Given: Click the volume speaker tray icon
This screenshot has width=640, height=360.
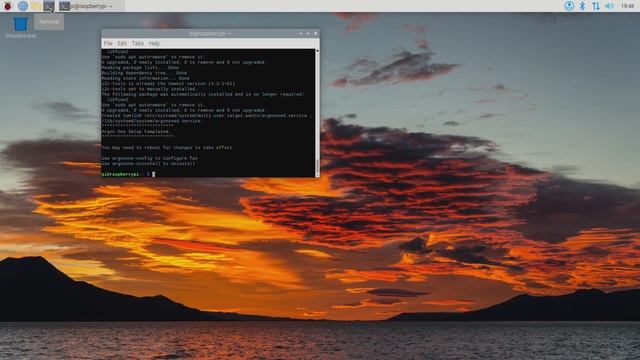Looking at the screenshot, I should click(x=609, y=6).
